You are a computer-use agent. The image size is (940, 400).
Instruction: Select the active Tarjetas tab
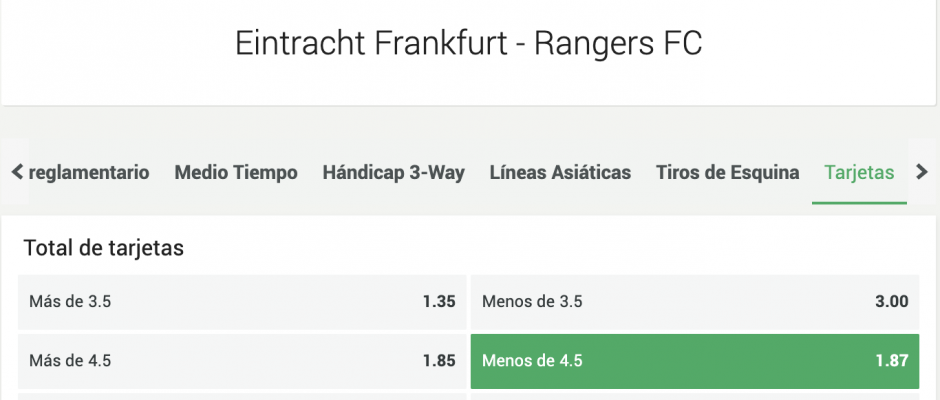(x=859, y=173)
